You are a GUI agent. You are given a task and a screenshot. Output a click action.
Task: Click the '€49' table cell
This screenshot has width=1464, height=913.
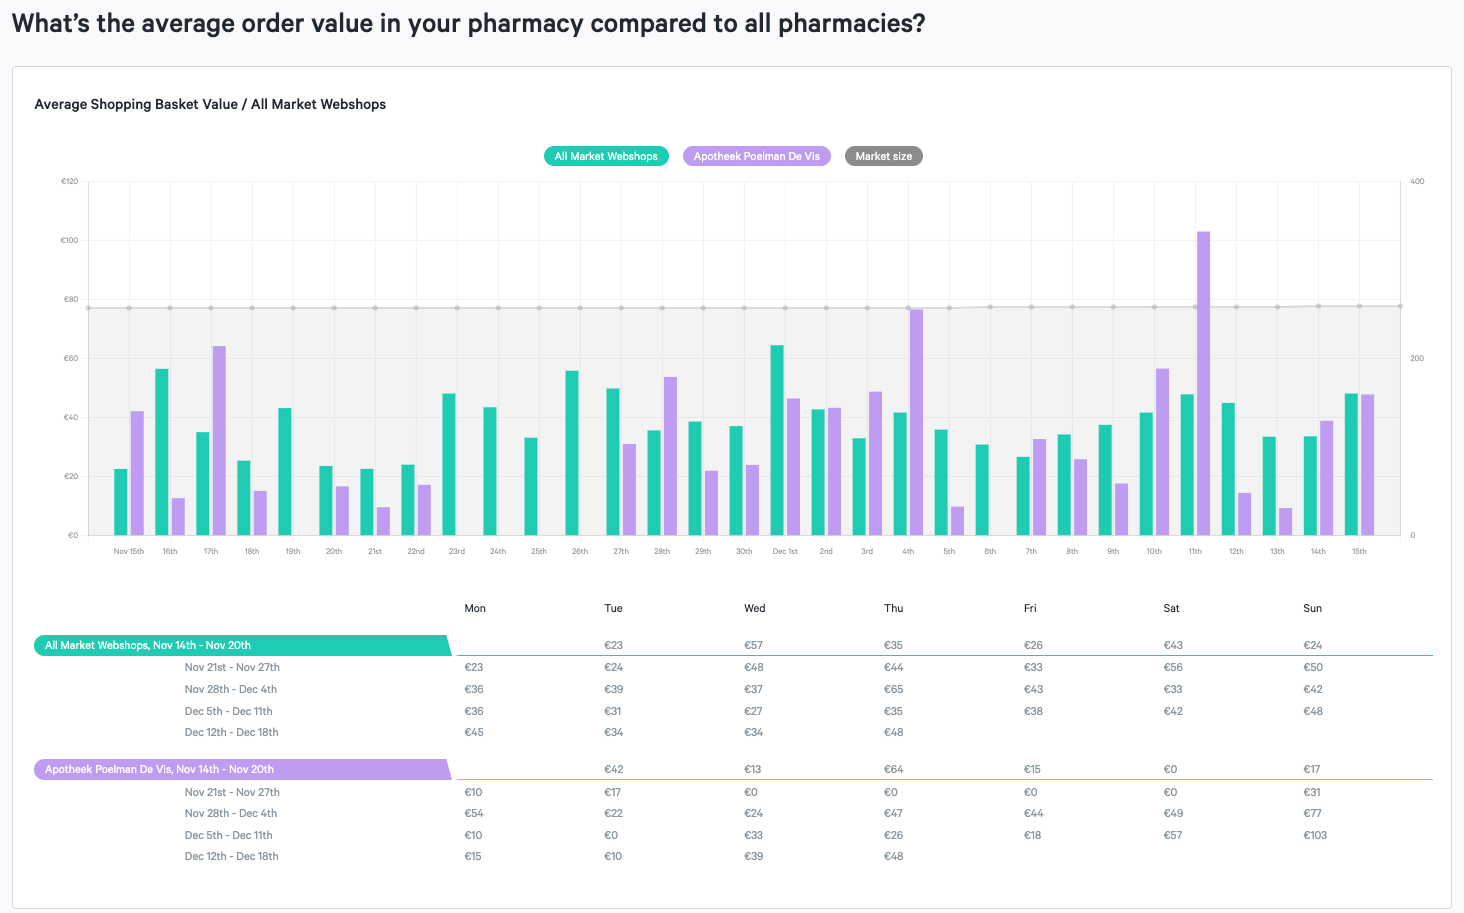coord(1173,813)
